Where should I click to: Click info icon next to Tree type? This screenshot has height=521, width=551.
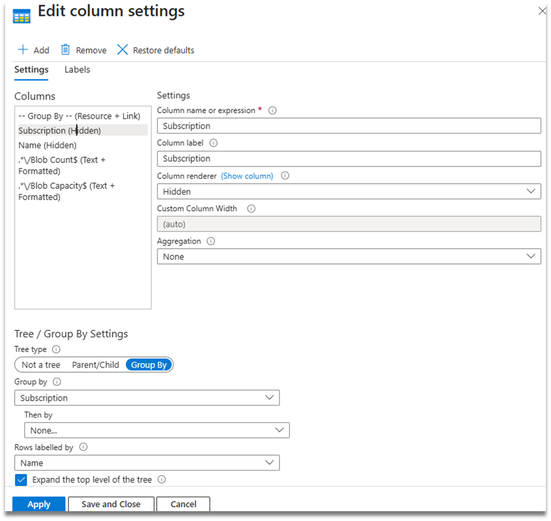click(x=56, y=350)
